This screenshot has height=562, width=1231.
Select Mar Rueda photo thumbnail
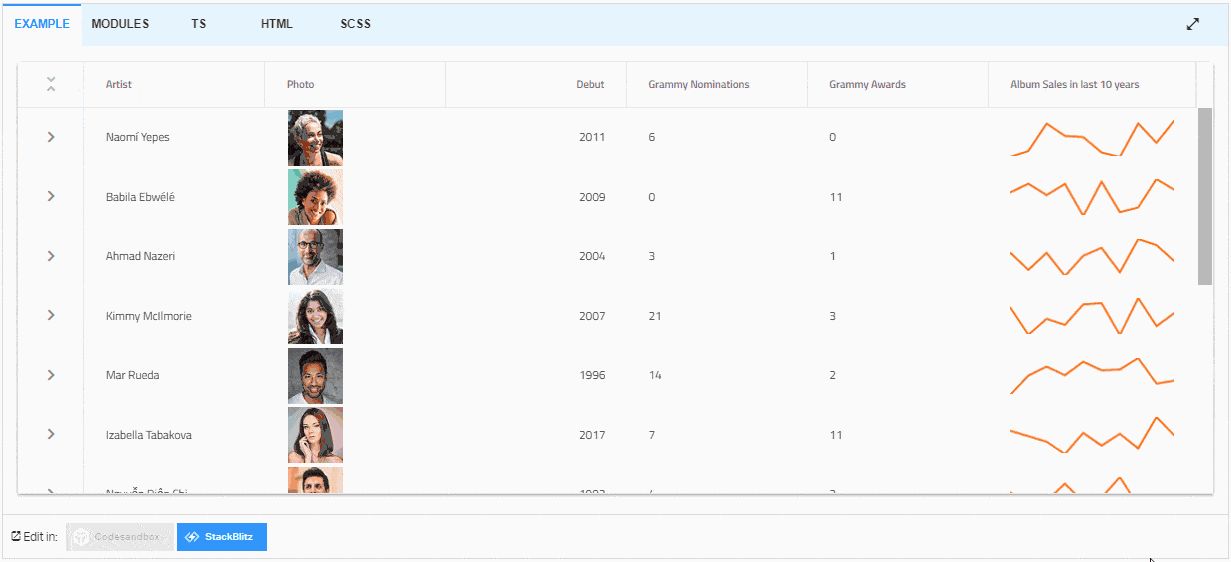315,376
